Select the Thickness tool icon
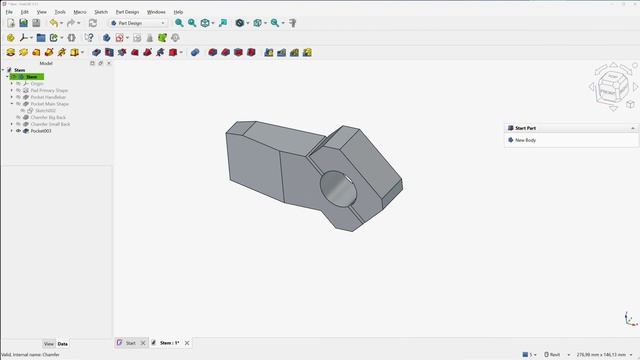 point(251,52)
